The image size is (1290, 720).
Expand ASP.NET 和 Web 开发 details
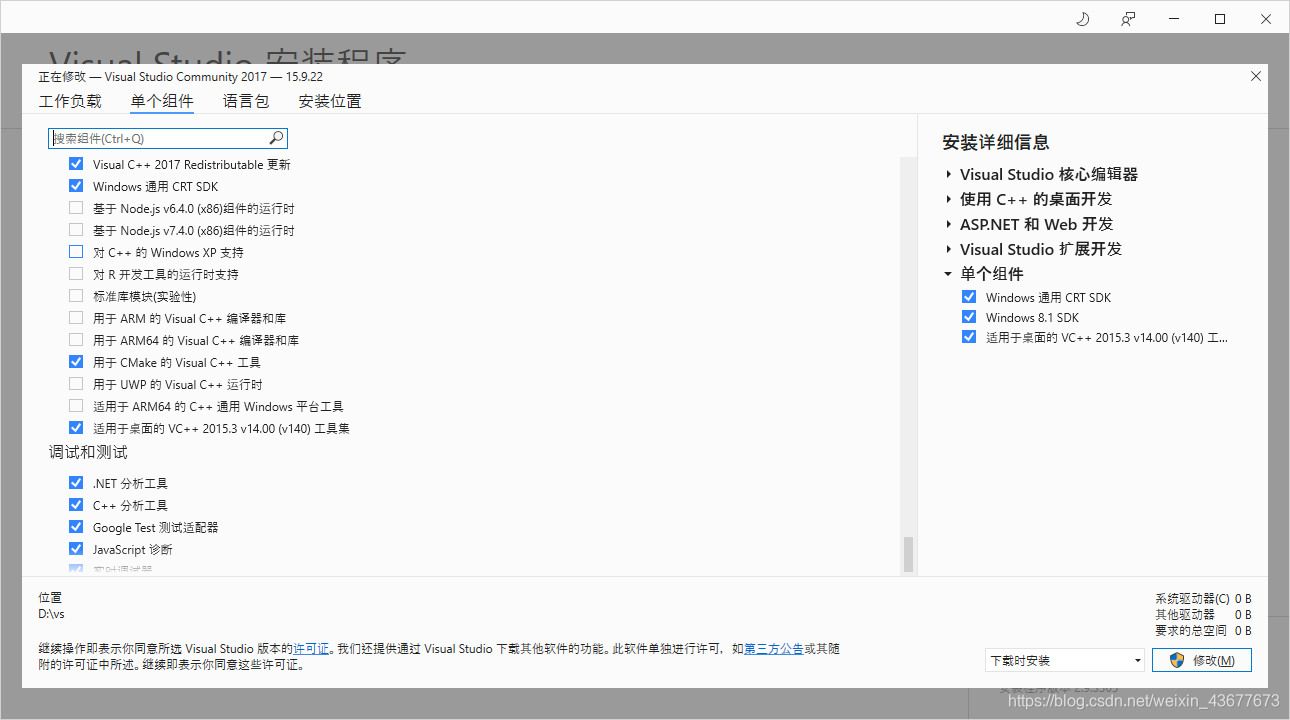click(x=948, y=224)
